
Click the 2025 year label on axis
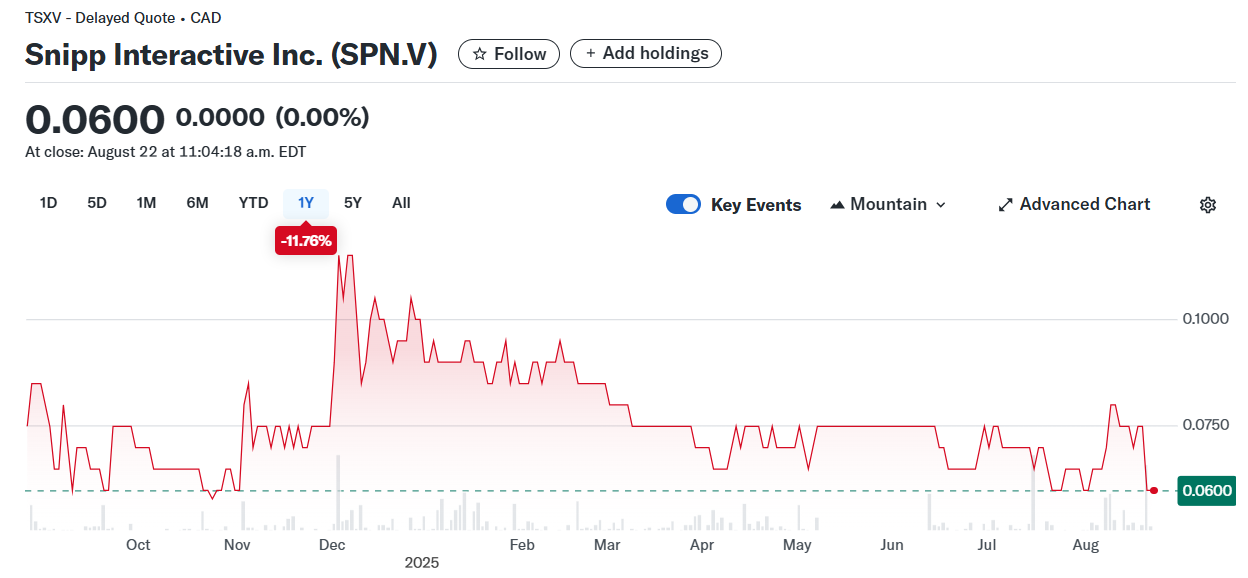pos(421,563)
